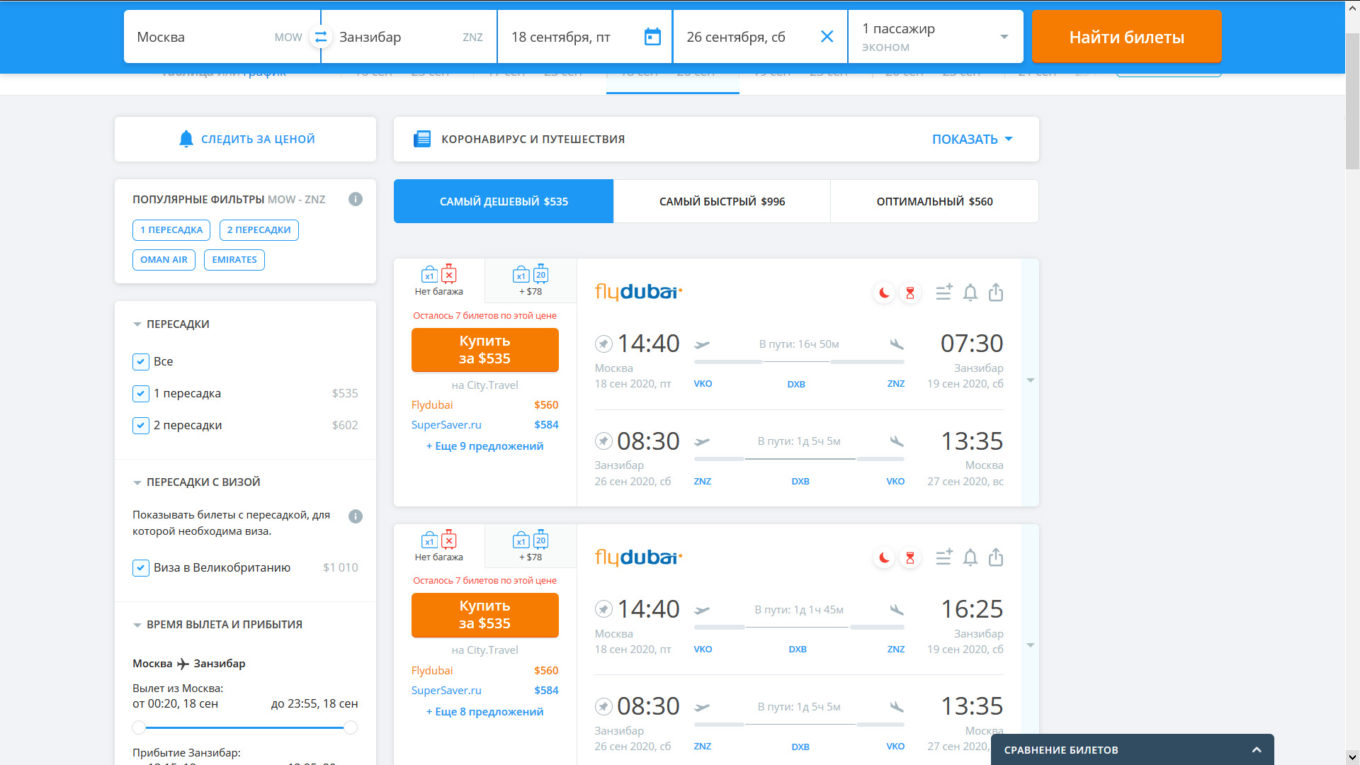Clear the return date 26 сентября
Screen dimensions: 1360x765
827,37
